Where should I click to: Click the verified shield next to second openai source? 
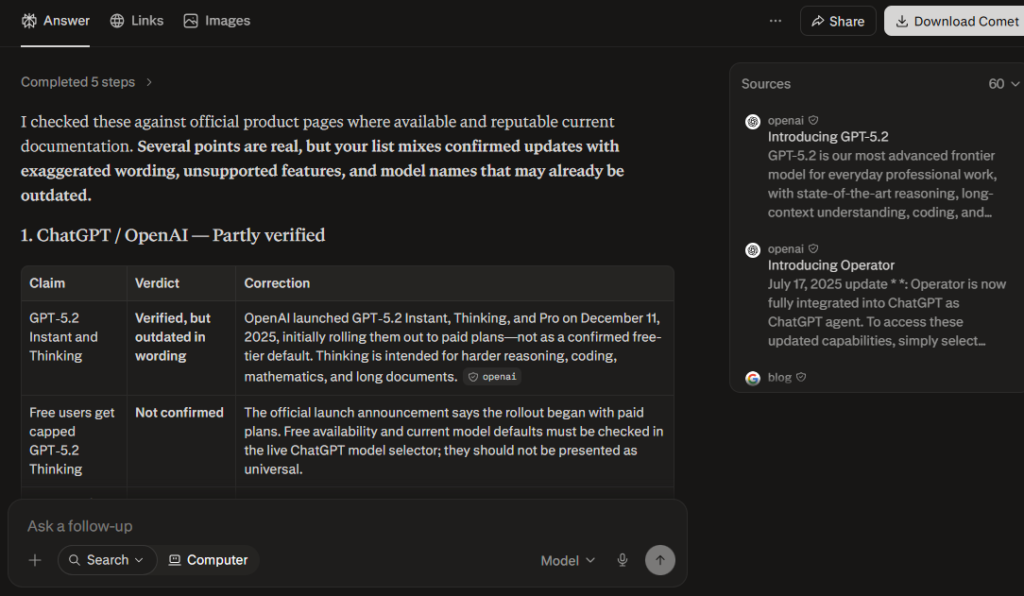click(813, 249)
